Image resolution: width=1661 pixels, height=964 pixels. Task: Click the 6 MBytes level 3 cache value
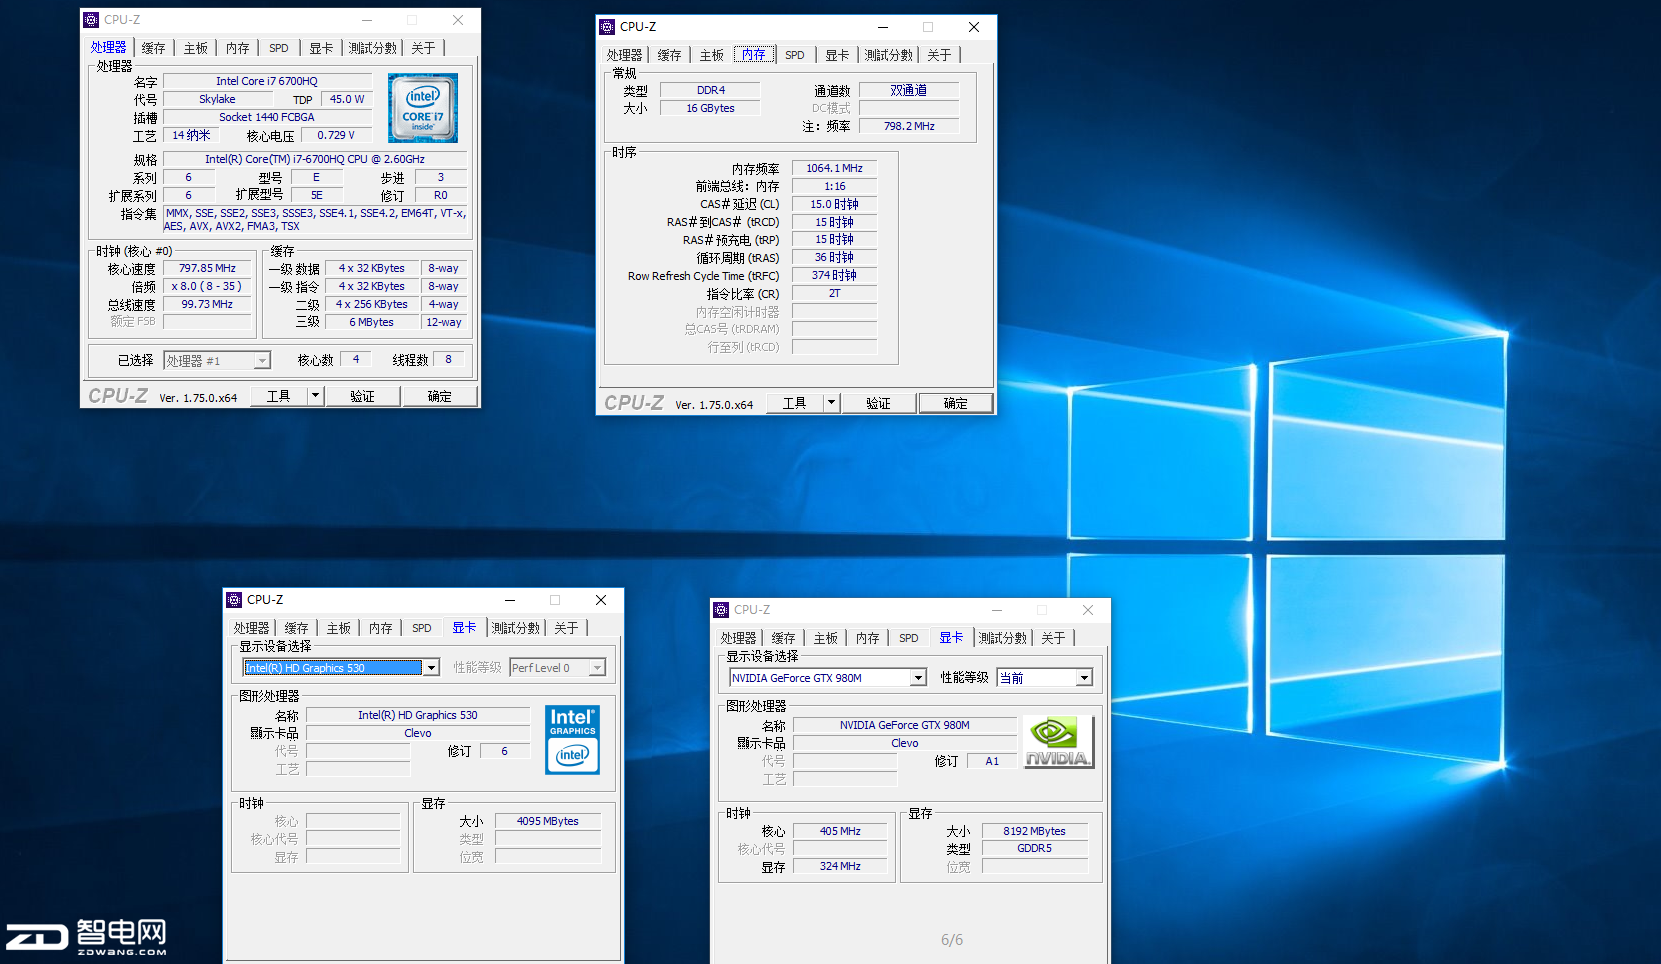pos(371,322)
